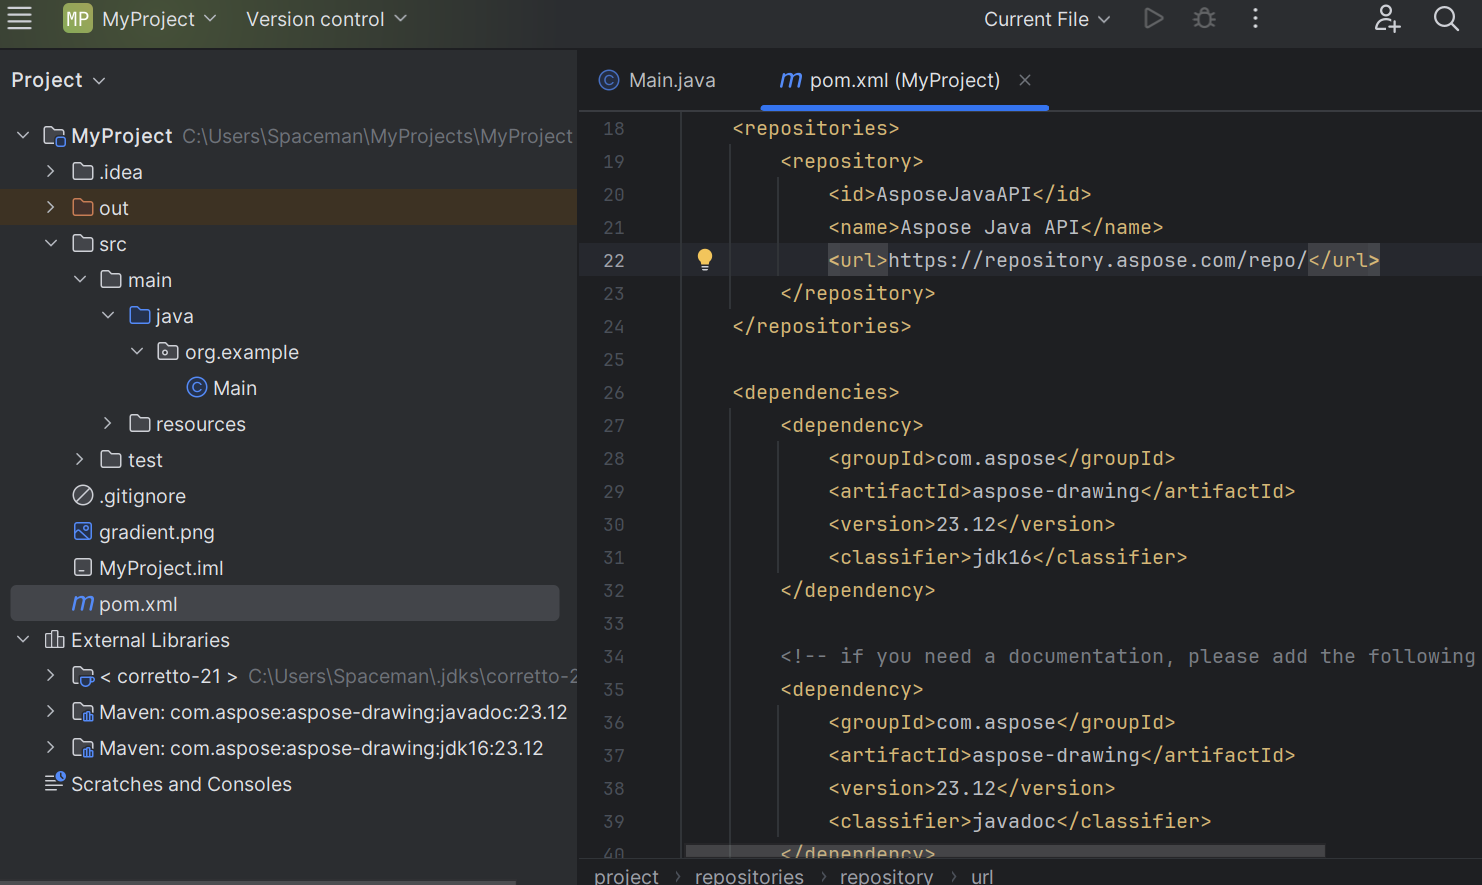The image size is (1482, 885).
Task: Open Code With Me user invite icon
Action: tap(1388, 18)
